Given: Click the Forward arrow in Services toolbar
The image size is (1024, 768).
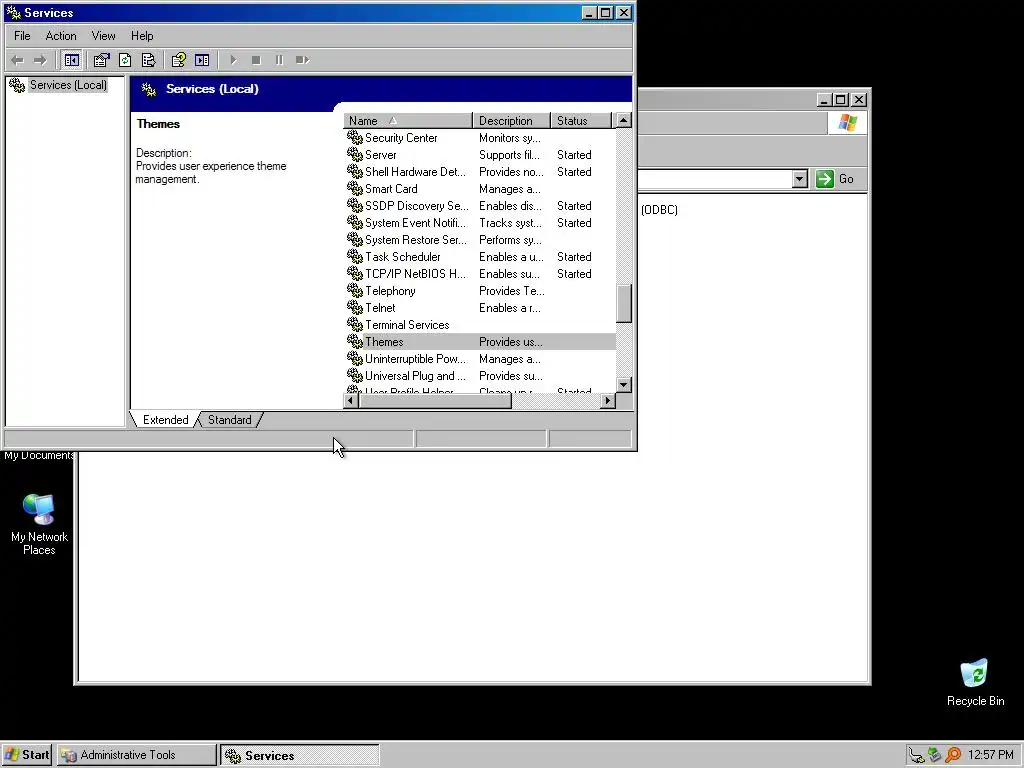Looking at the screenshot, I should pos(40,60).
